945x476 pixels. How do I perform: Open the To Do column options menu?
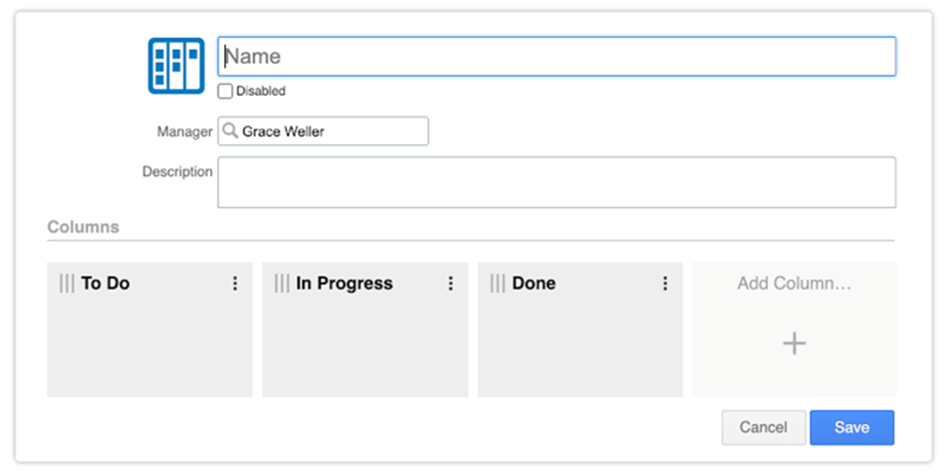pyautogui.click(x=235, y=283)
